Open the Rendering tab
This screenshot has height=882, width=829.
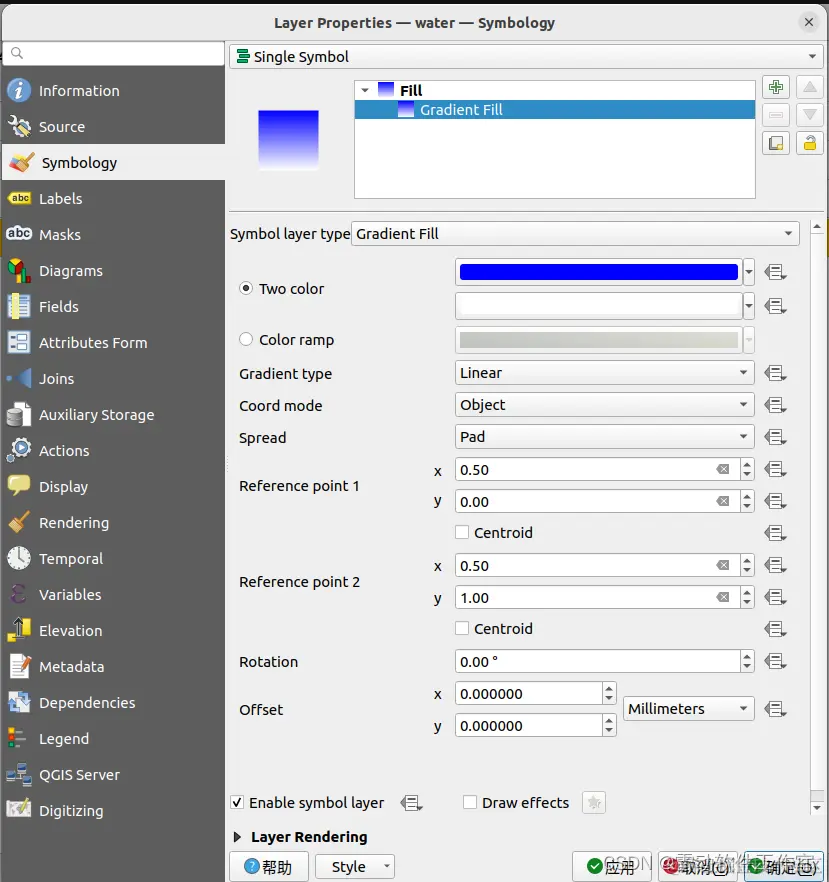point(113,523)
